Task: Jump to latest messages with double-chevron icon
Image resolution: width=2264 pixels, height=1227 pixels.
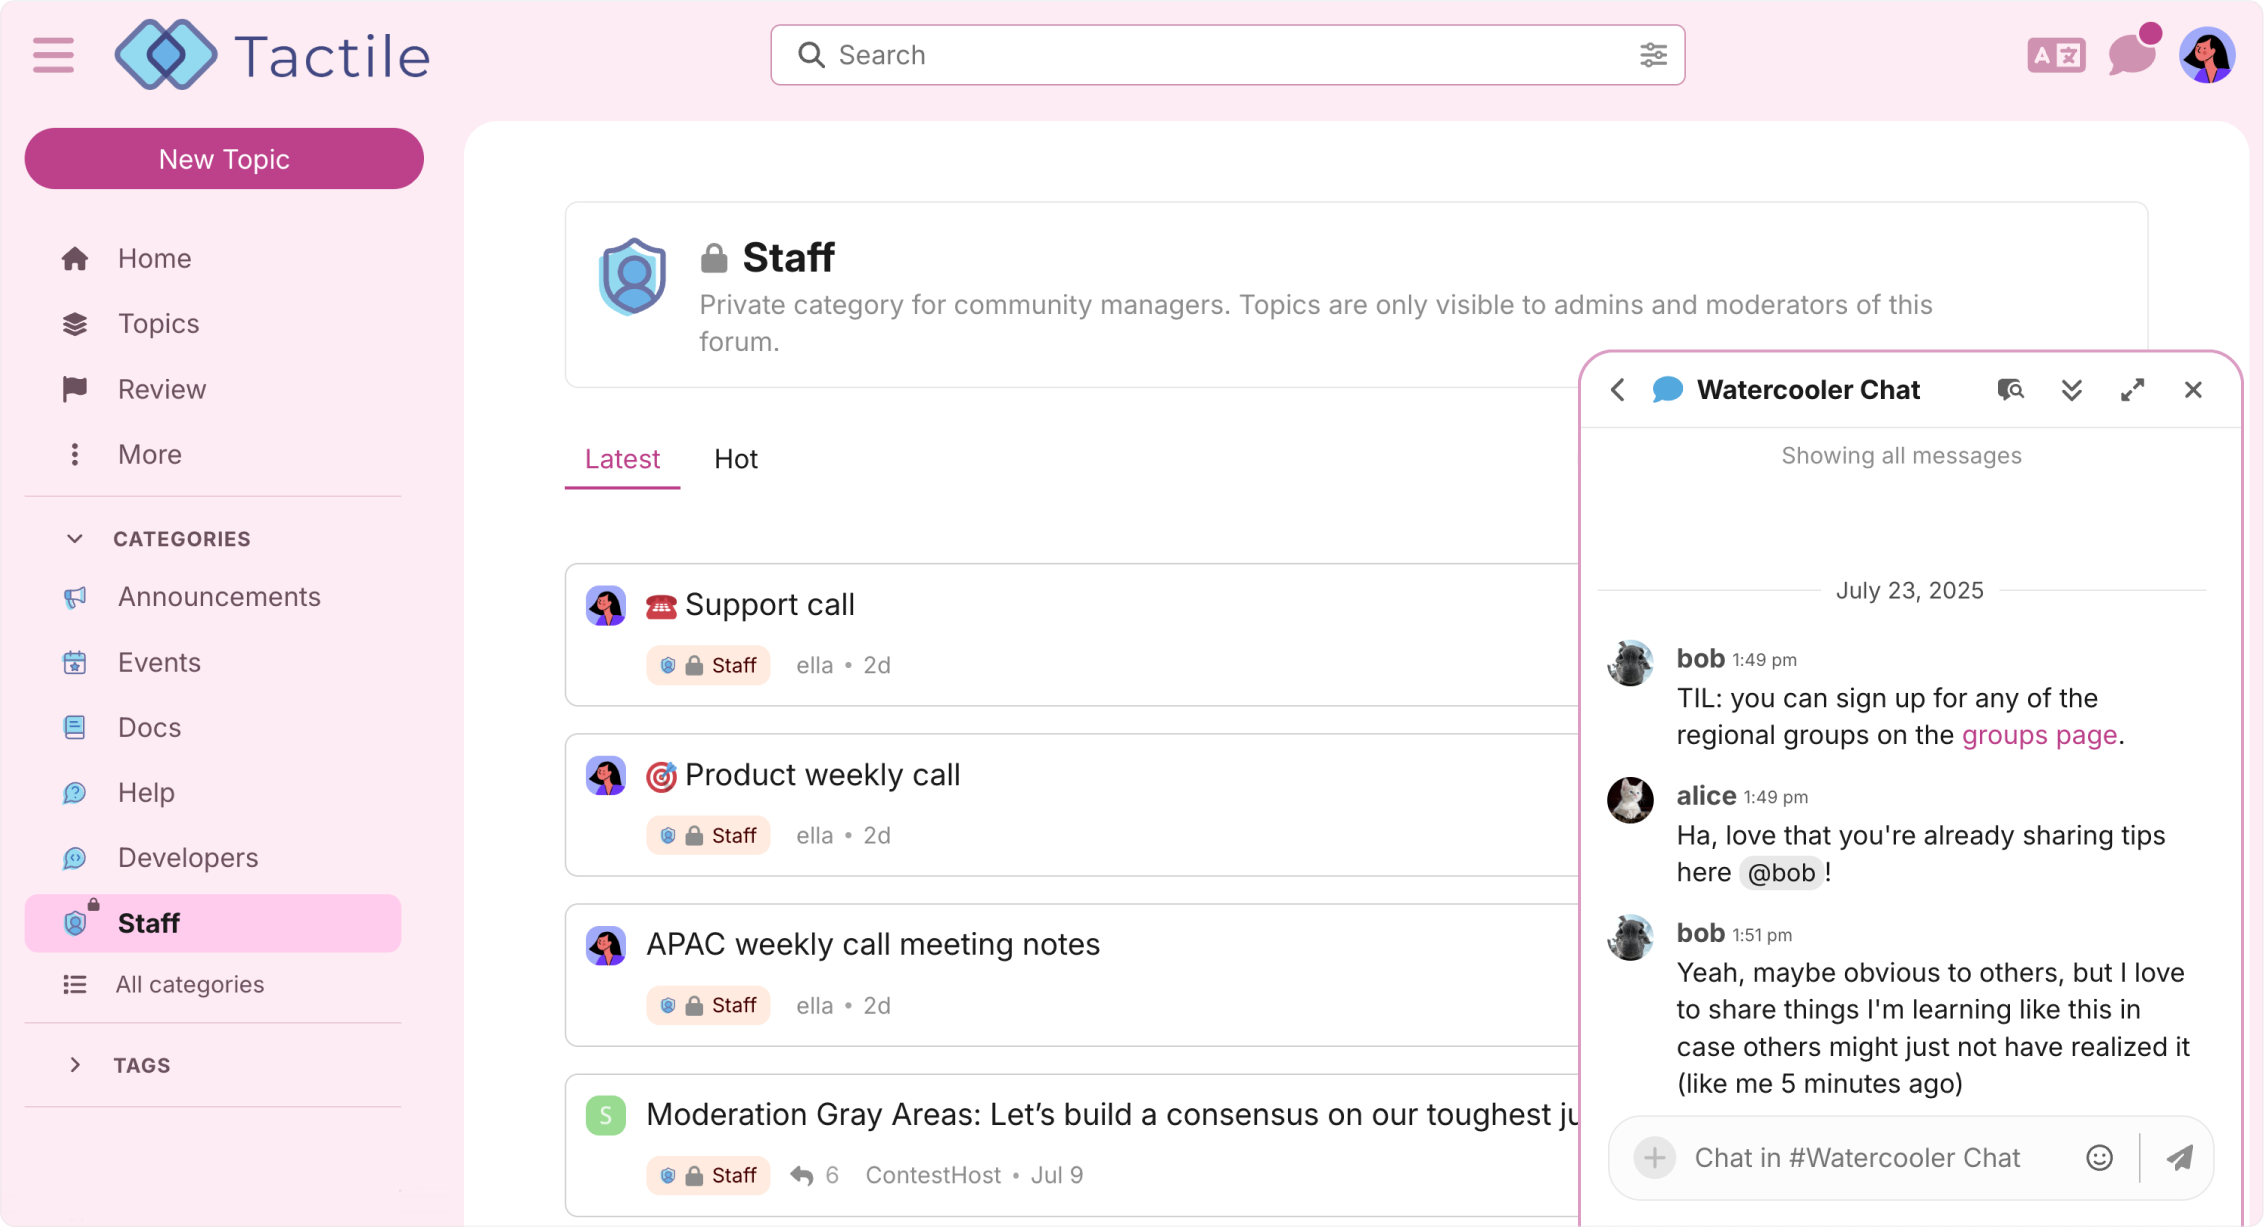Action: (2072, 390)
